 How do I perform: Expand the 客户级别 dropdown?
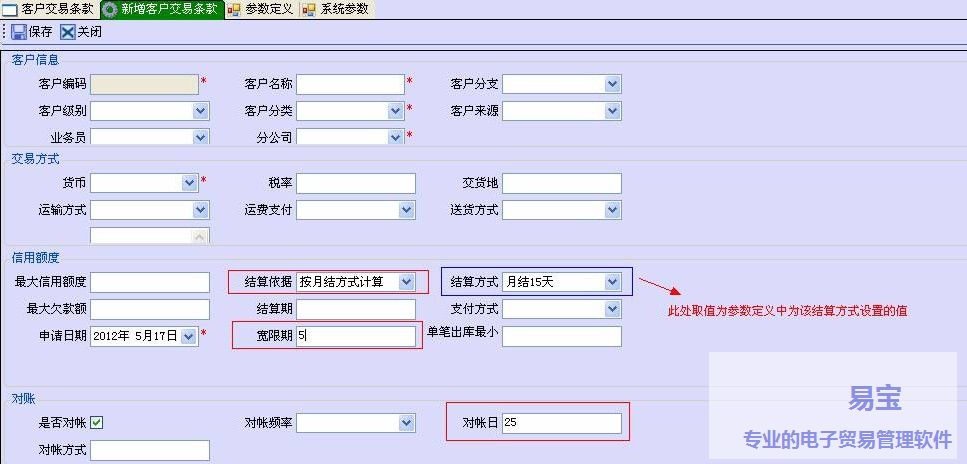pyautogui.click(x=200, y=110)
